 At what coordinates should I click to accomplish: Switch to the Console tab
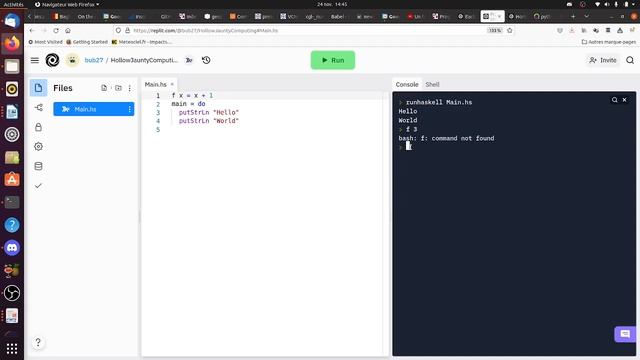(x=407, y=84)
